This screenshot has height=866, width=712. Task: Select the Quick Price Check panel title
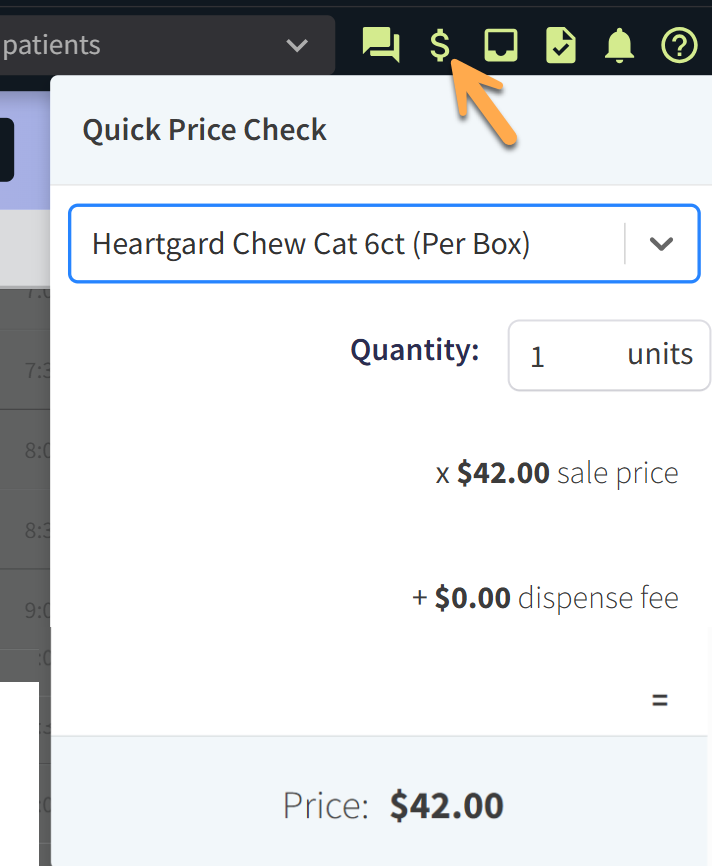pyautogui.click(x=204, y=129)
